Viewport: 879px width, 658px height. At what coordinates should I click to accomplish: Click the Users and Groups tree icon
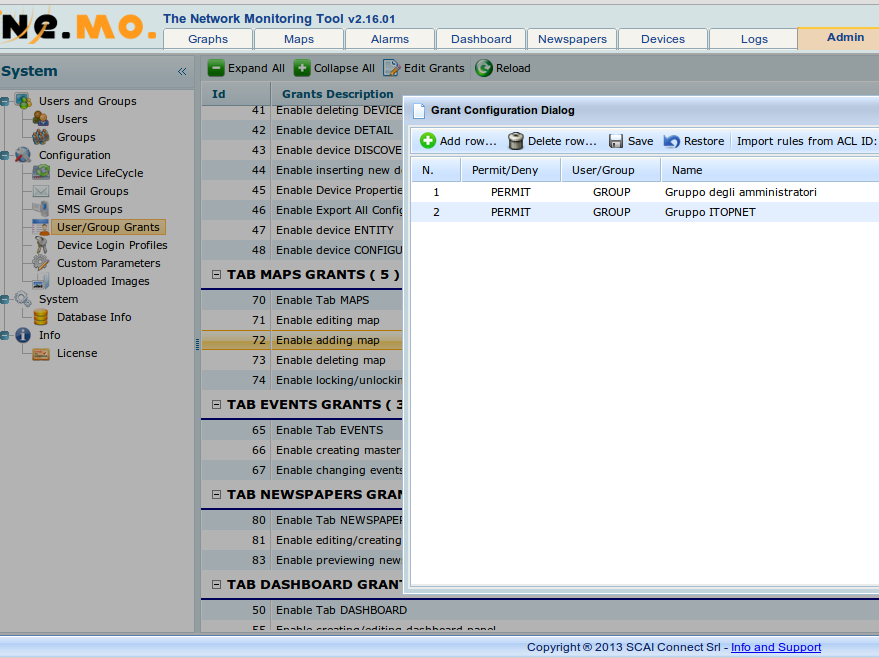click(23, 101)
